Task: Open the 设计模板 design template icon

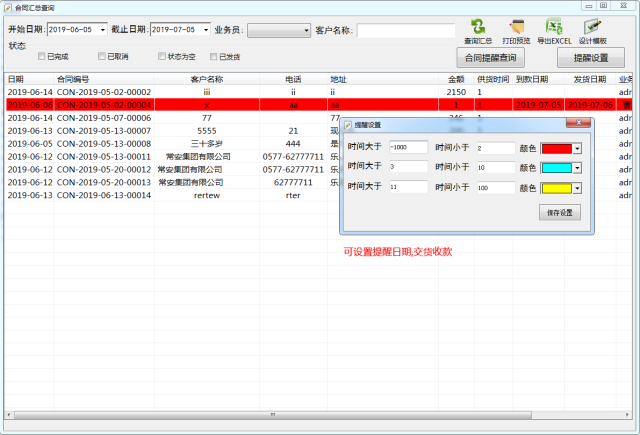Action: tap(593, 30)
